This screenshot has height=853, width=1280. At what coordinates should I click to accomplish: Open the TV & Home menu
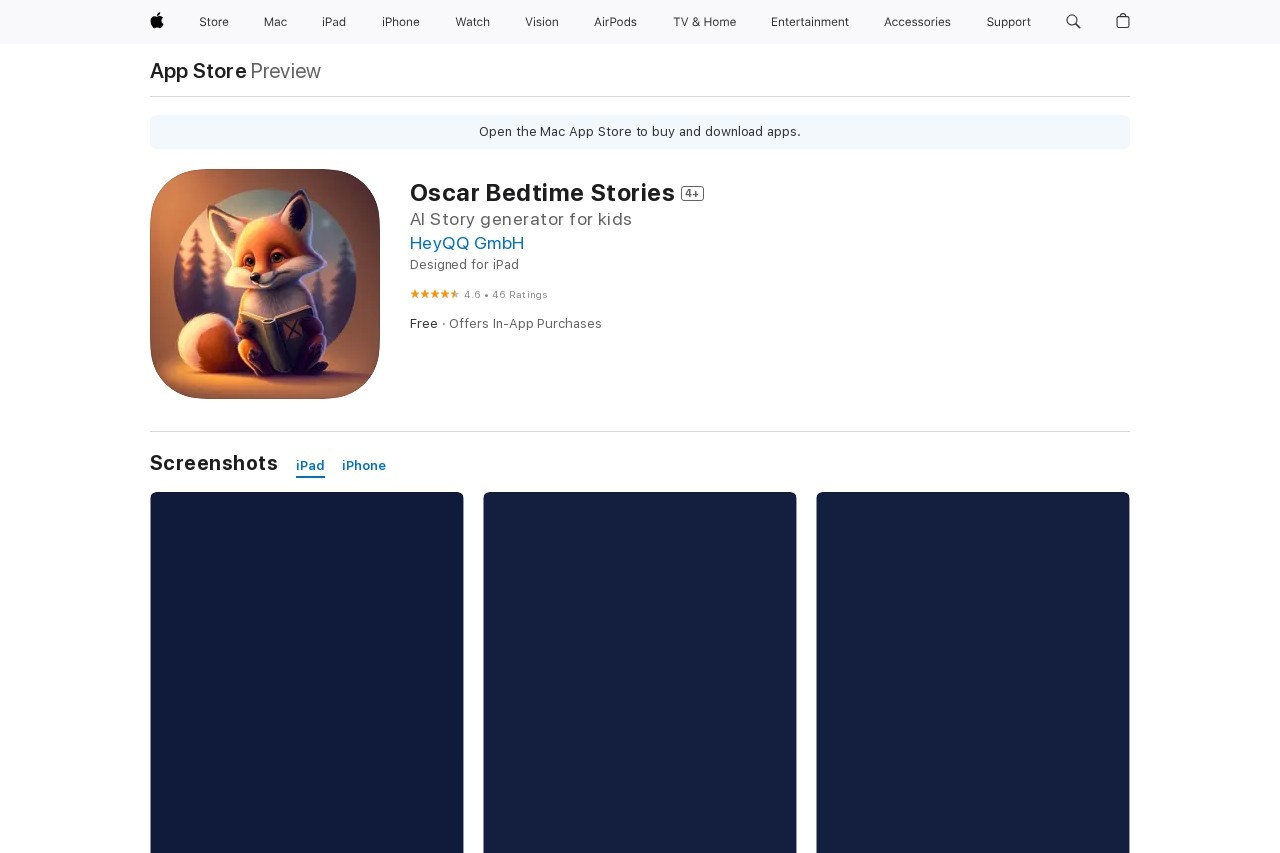(x=704, y=22)
